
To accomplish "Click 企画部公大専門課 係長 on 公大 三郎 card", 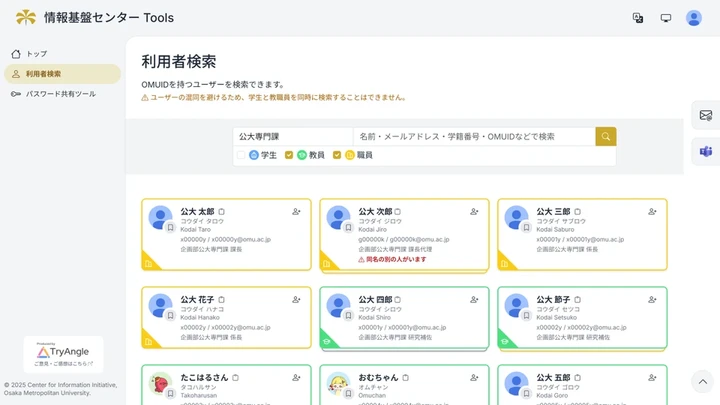I will pos(567,249).
